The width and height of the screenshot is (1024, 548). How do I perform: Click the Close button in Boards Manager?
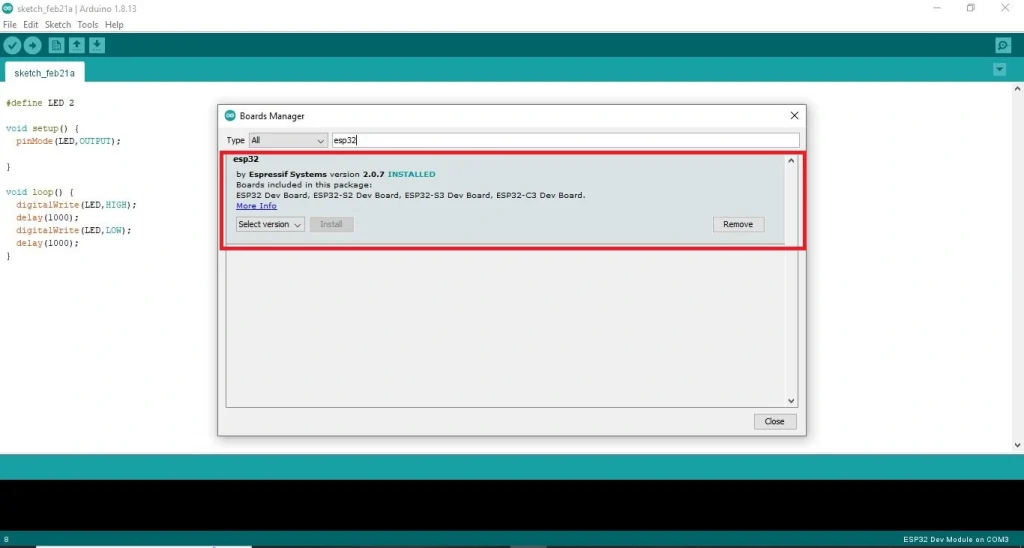pos(775,421)
